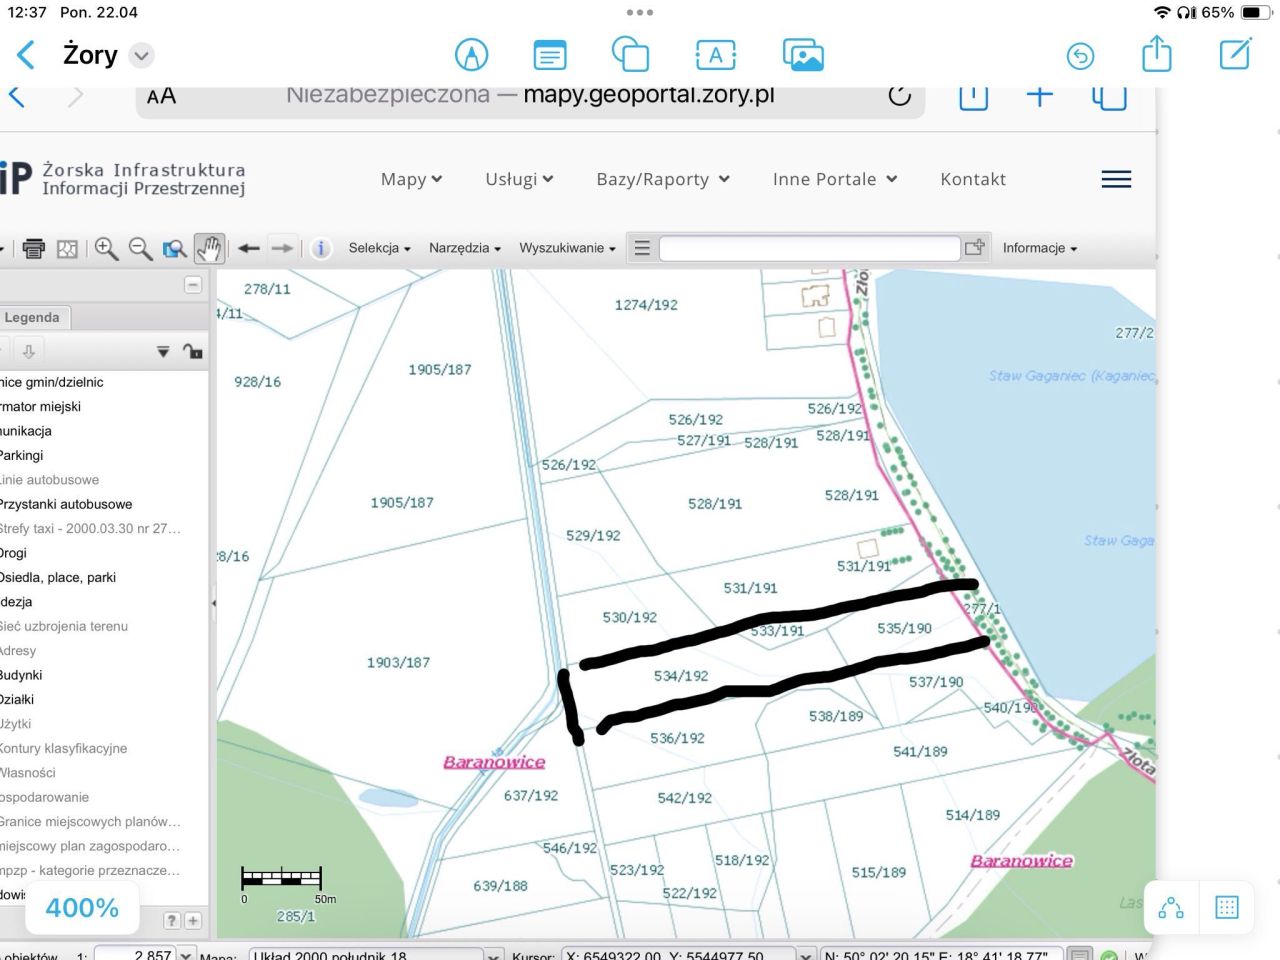Select the zoom out magnifier tool
Viewport: 1280px width, 960px height.
pyautogui.click(x=140, y=248)
